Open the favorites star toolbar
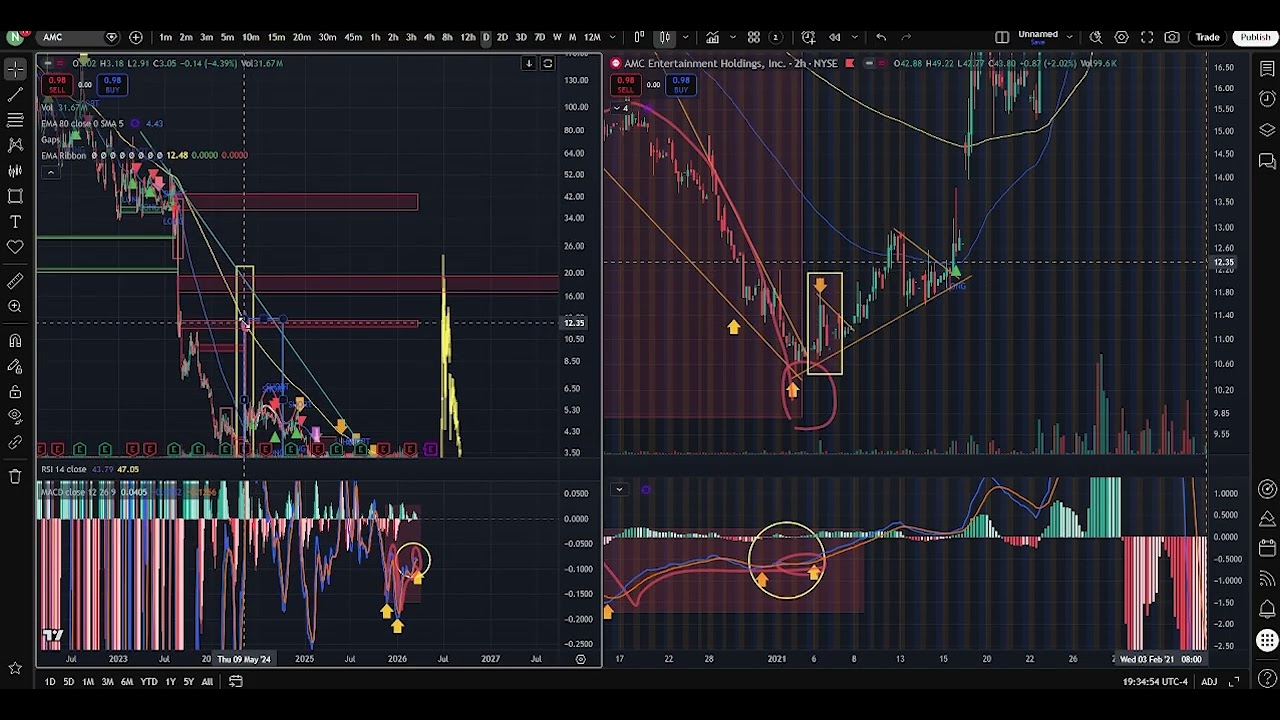Screen dimensions: 1280x720 click(x=15, y=668)
